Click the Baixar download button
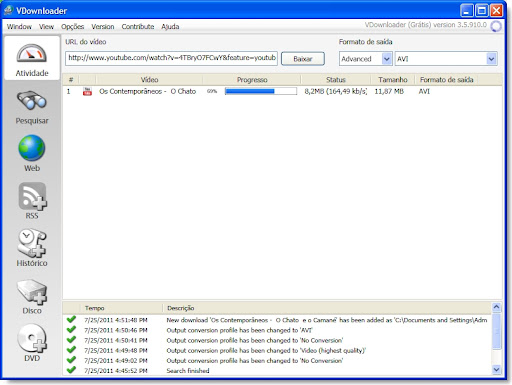Viewport: 512px width, 385px height. click(x=303, y=59)
